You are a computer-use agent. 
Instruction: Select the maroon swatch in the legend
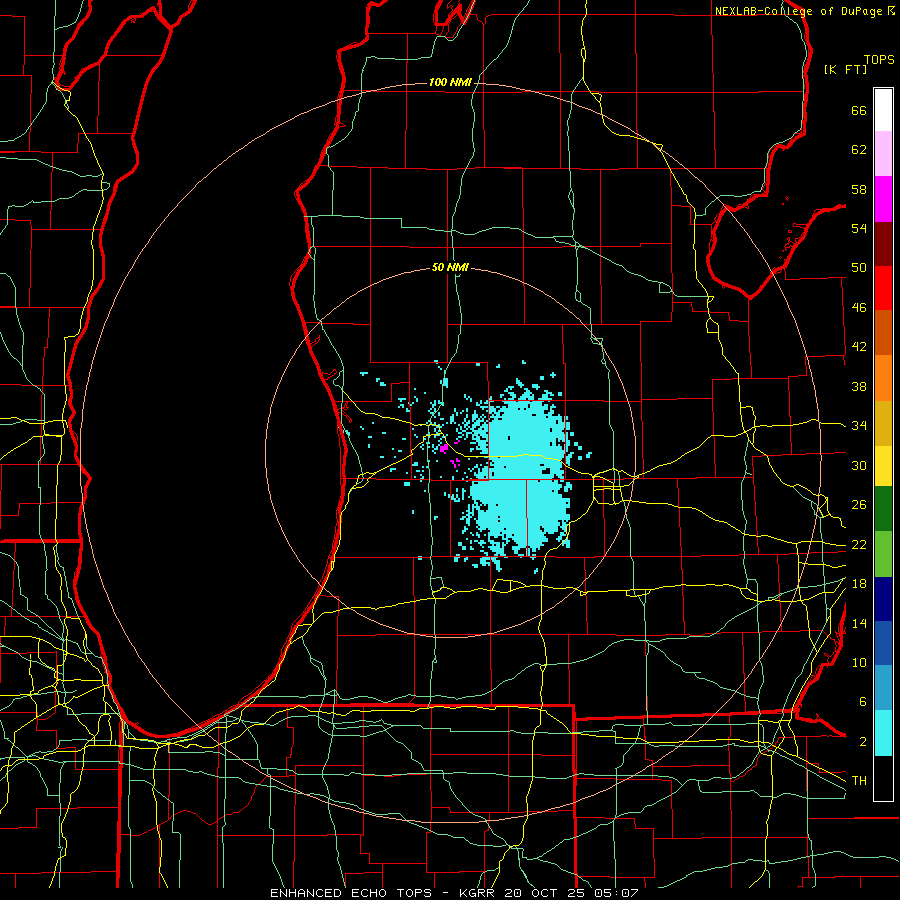click(x=883, y=243)
